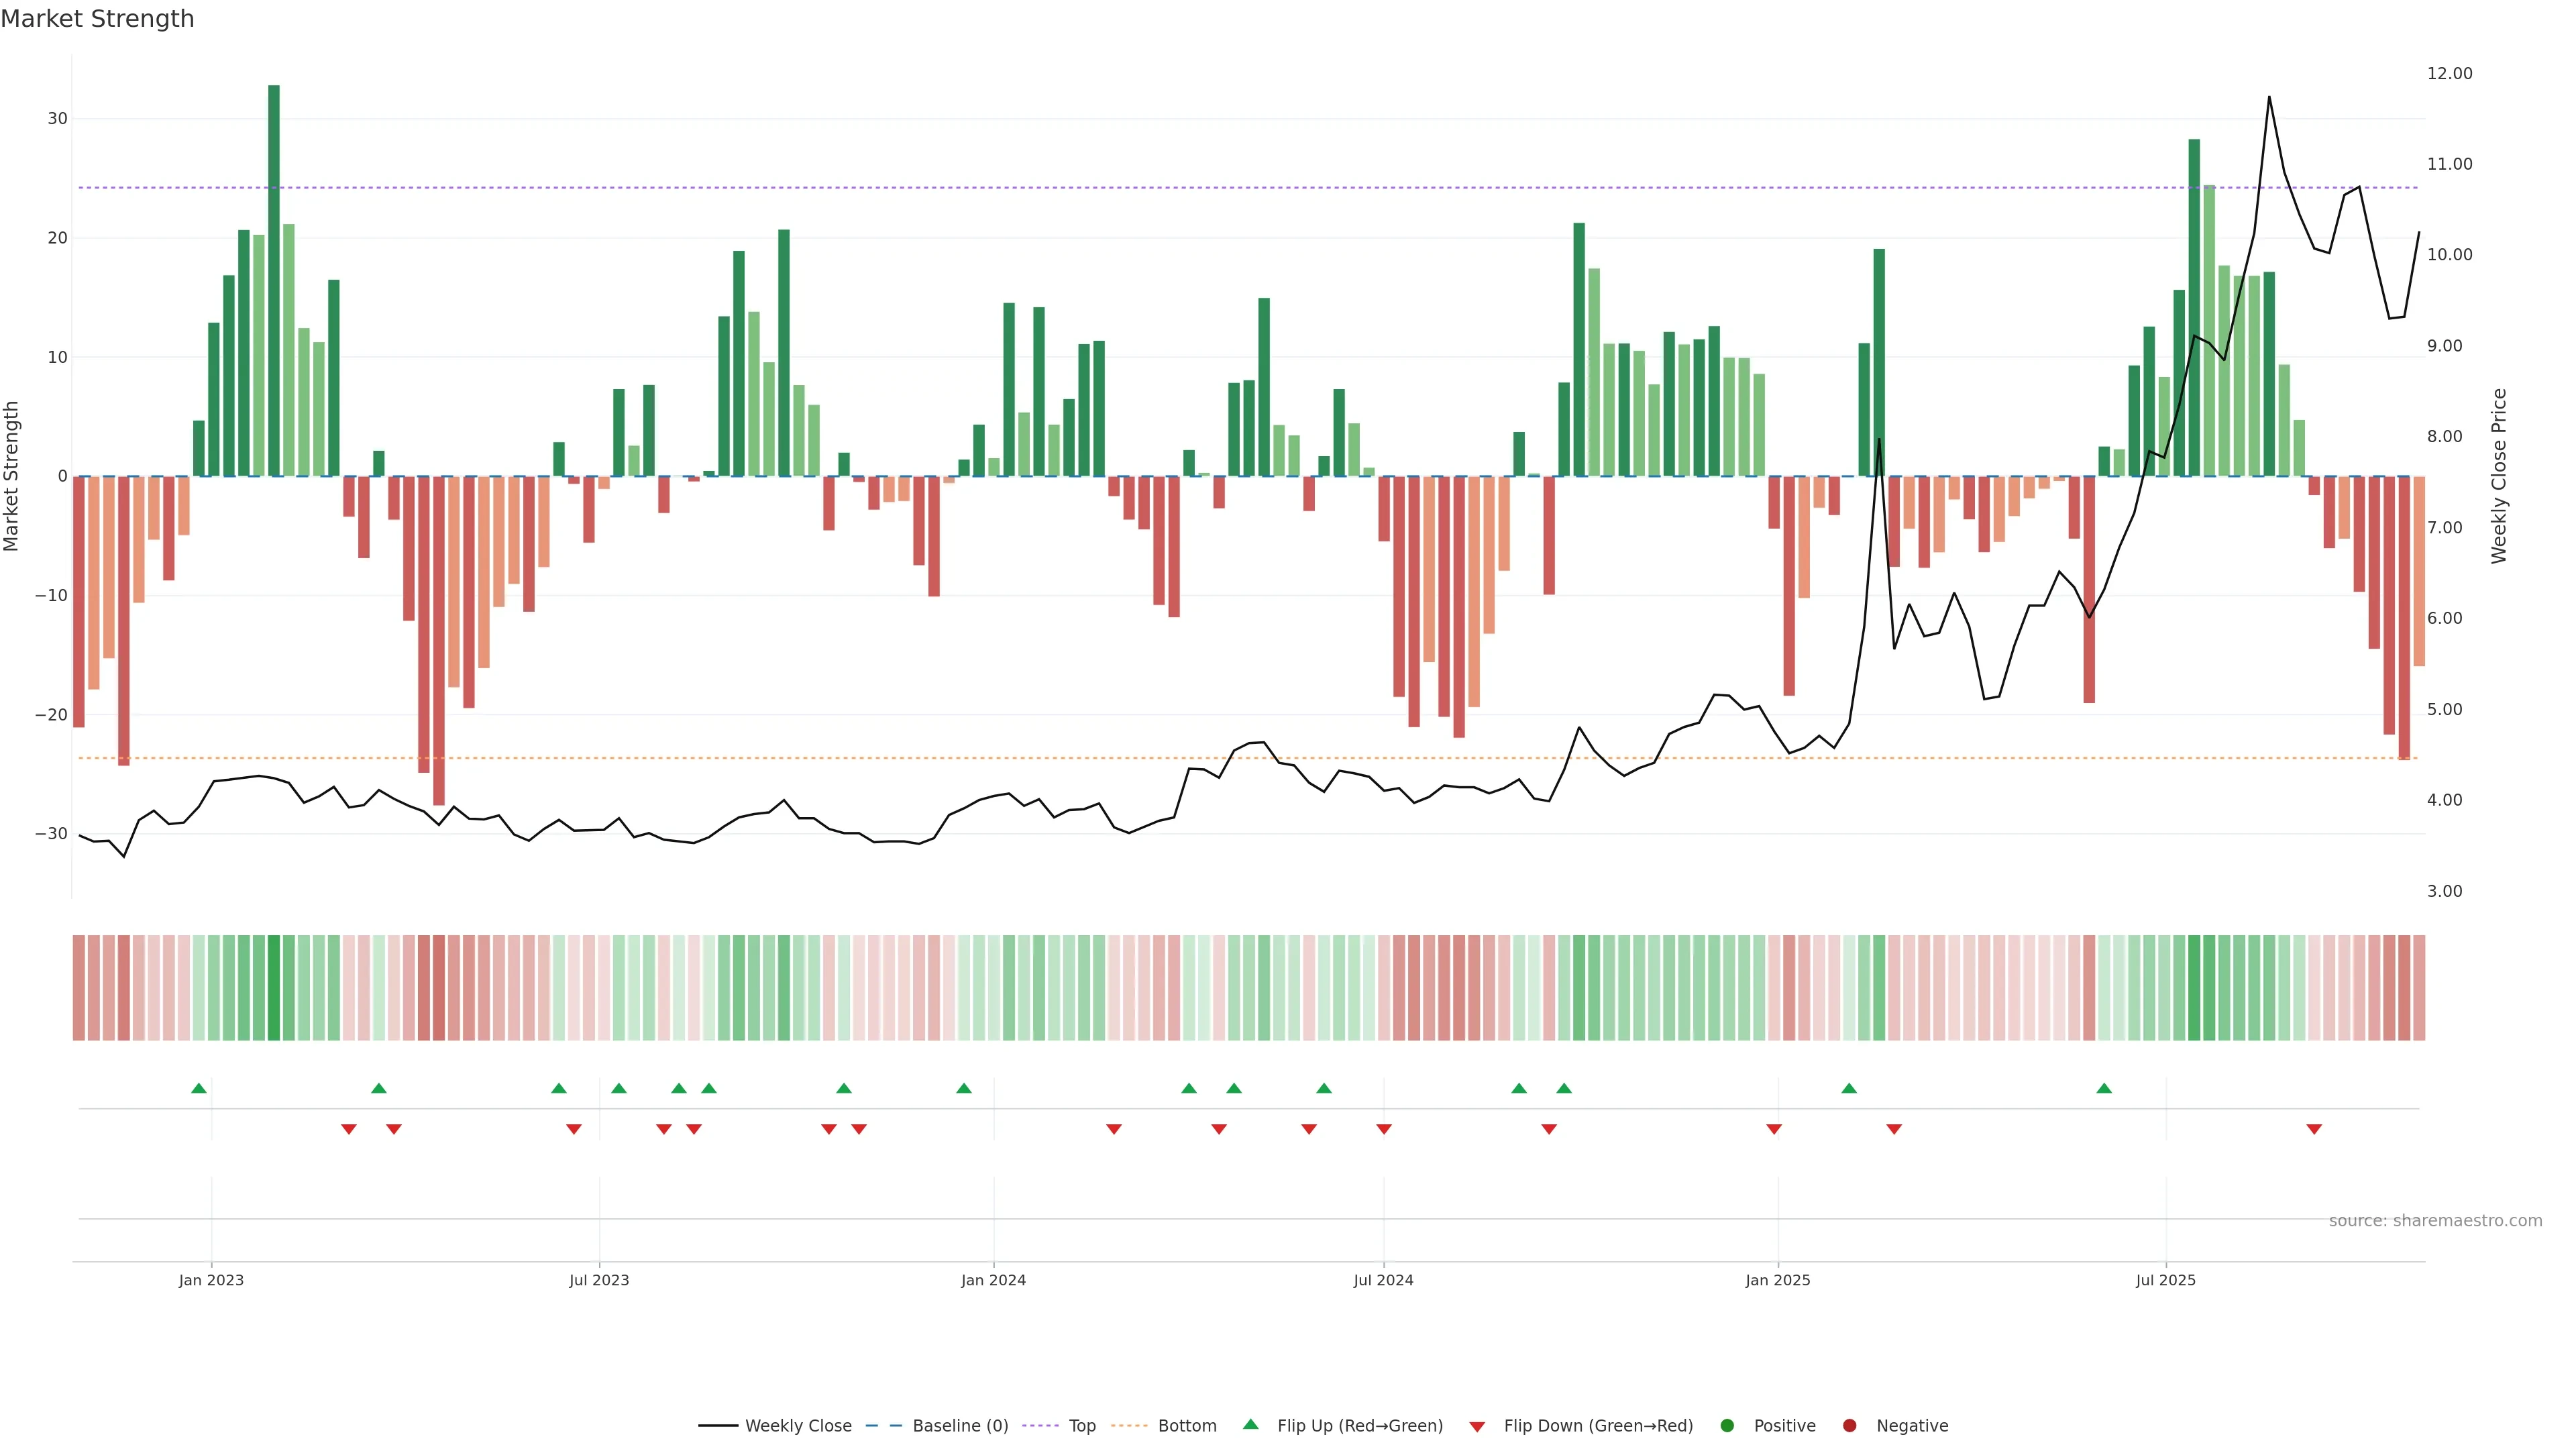Click the blue dashed Baseline legend line sample

click(x=883, y=1426)
